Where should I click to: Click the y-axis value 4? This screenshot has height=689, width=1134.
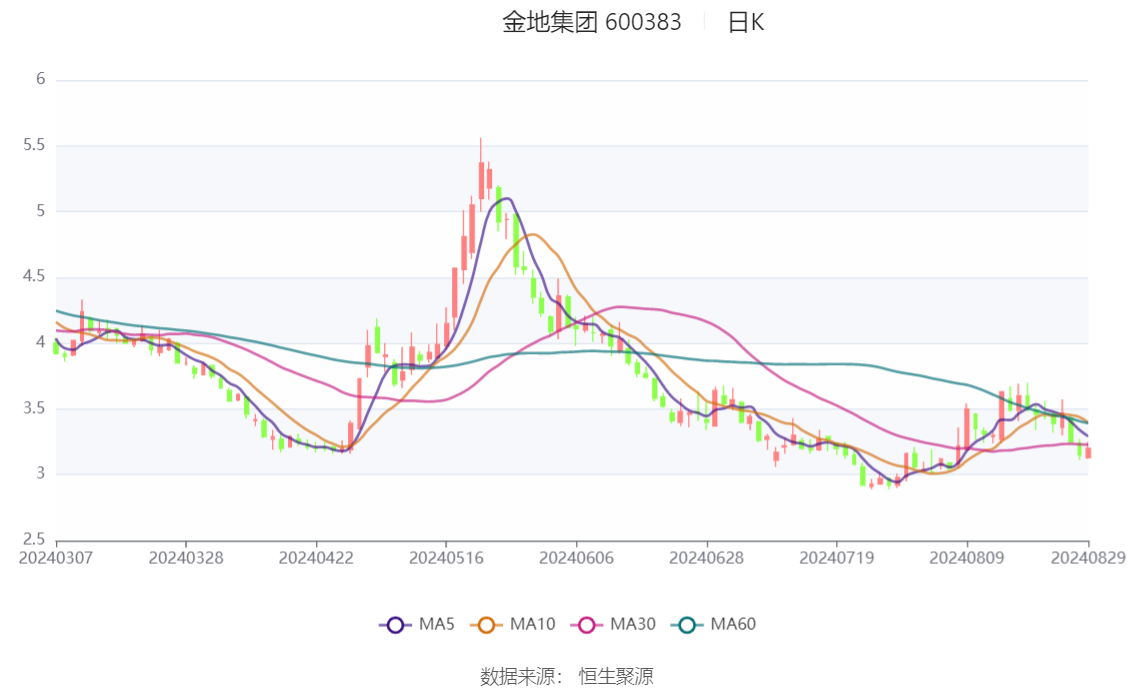point(40,343)
